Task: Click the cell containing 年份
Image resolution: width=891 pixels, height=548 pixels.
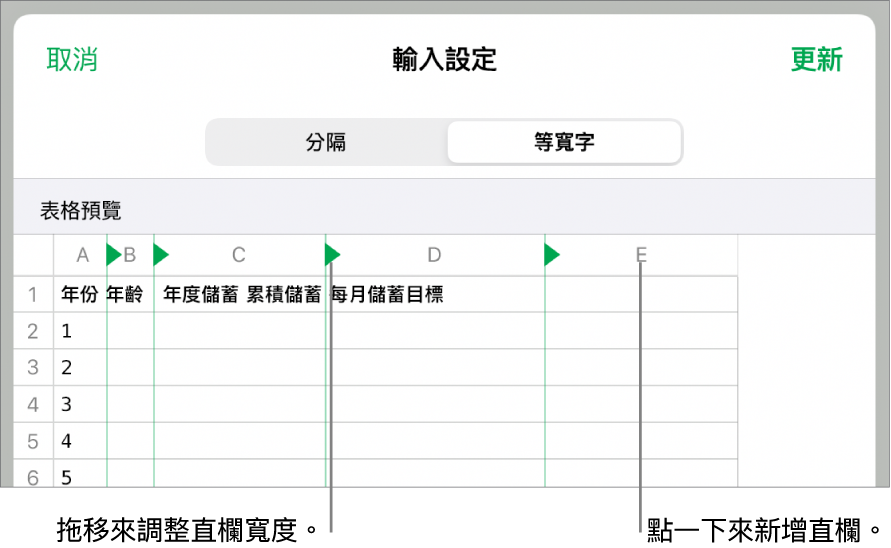Action: 80,294
